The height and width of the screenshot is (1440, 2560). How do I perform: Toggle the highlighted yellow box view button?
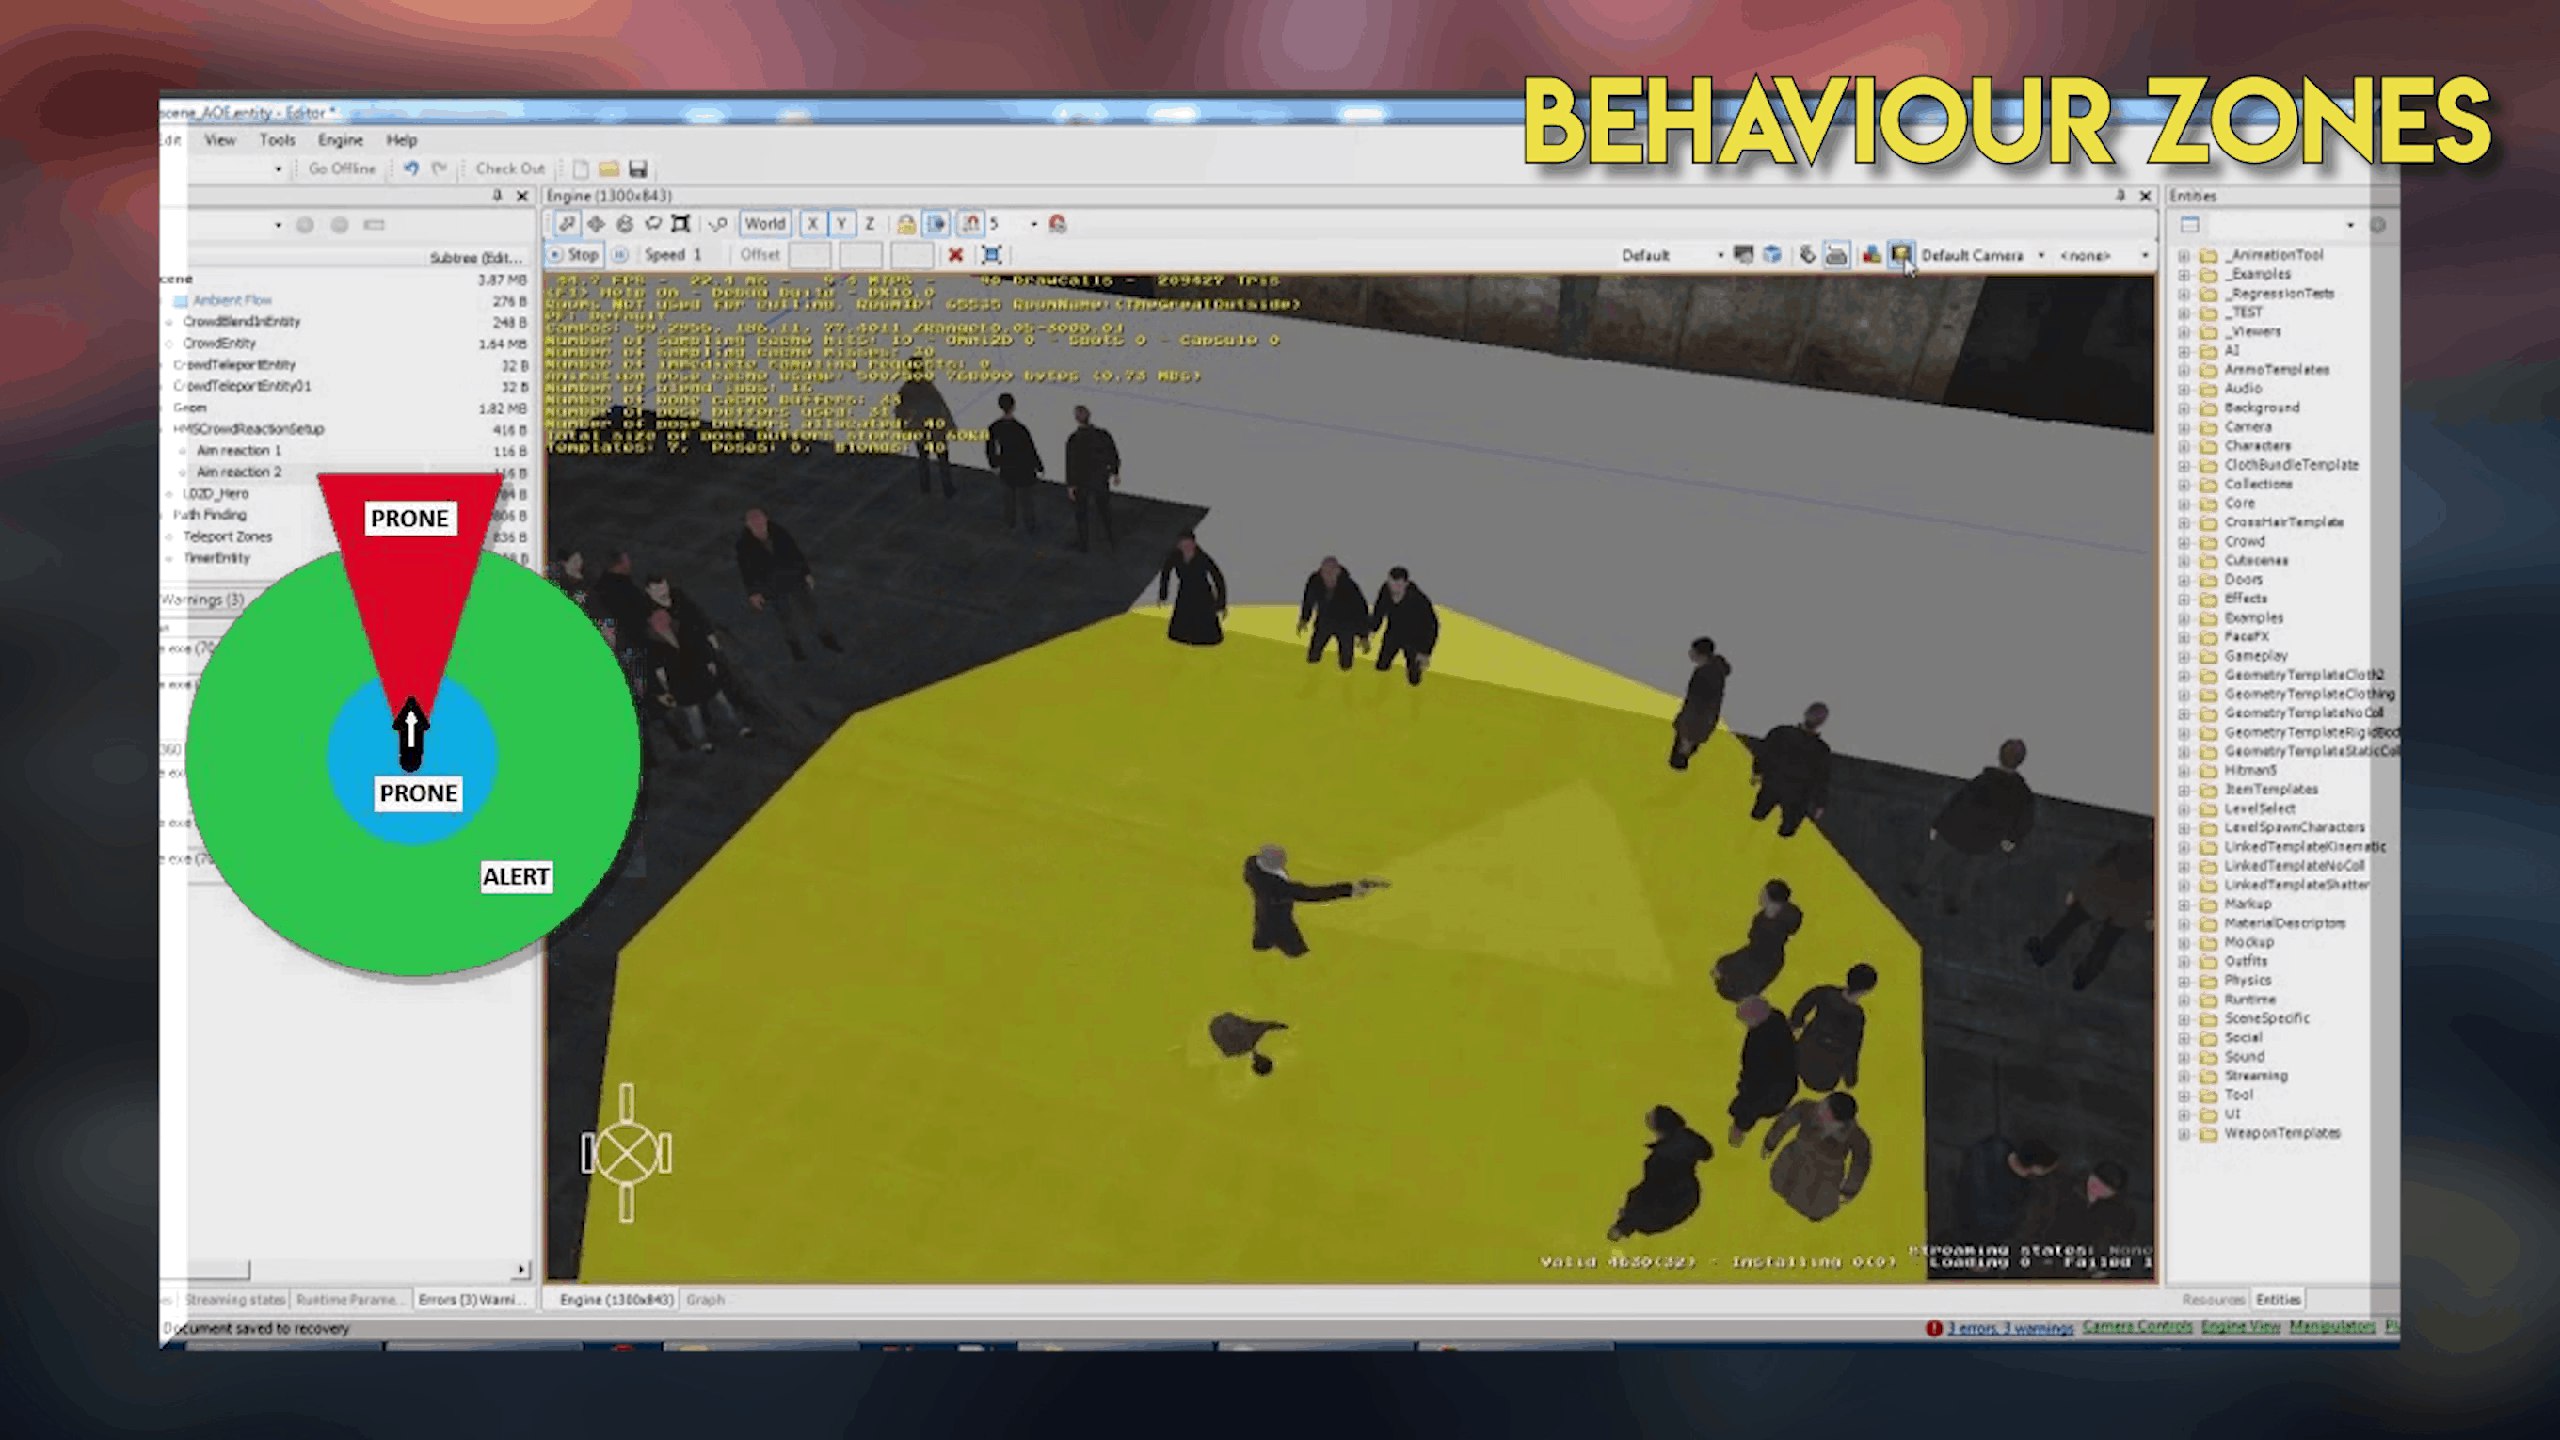tap(1901, 255)
